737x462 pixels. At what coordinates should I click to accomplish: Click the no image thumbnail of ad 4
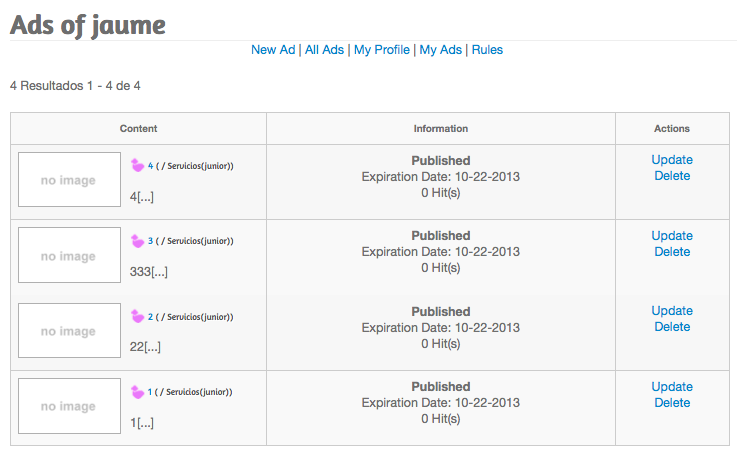tap(70, 180)
